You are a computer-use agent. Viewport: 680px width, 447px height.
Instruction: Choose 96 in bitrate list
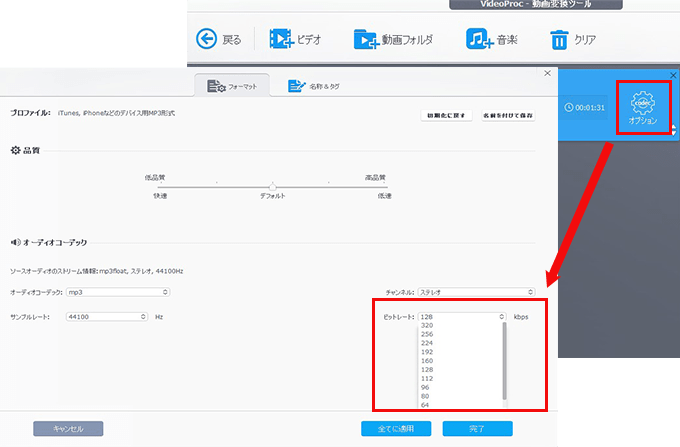tap(425, 387)
